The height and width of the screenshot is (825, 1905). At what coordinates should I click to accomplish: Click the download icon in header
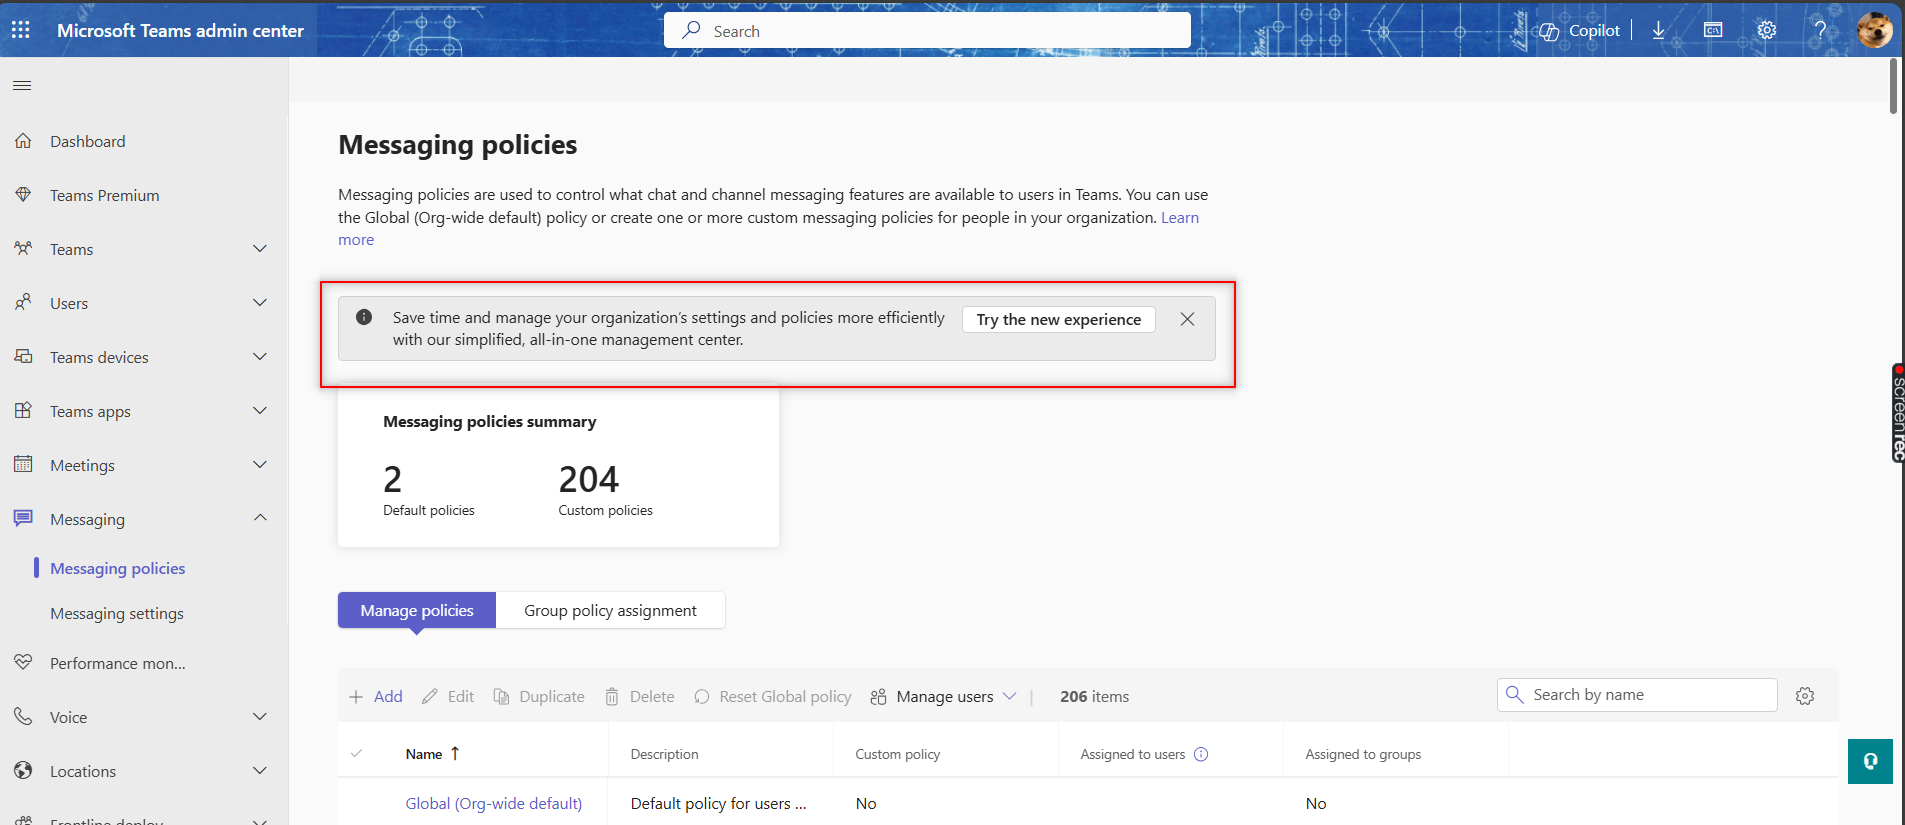(x=1658, y=31)
